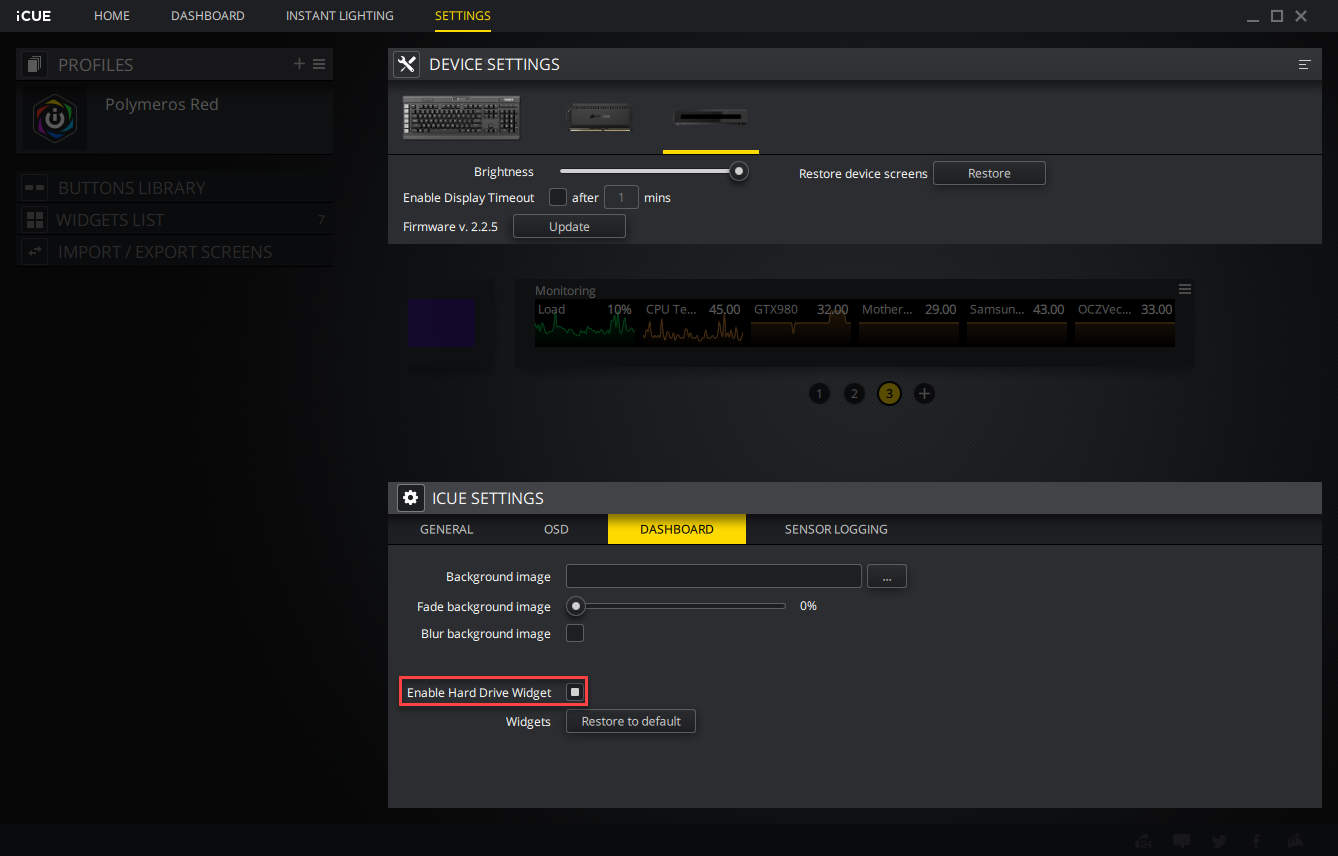
Task: Click the GTX980 32.00 sensor graph
Action: (801, 324)
